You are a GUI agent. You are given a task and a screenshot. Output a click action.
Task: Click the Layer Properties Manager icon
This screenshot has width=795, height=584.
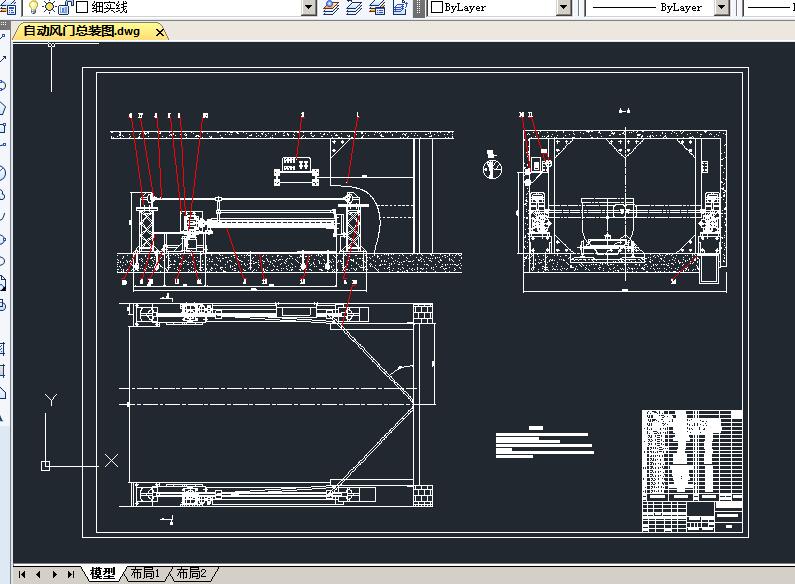[x=6, y=8]
